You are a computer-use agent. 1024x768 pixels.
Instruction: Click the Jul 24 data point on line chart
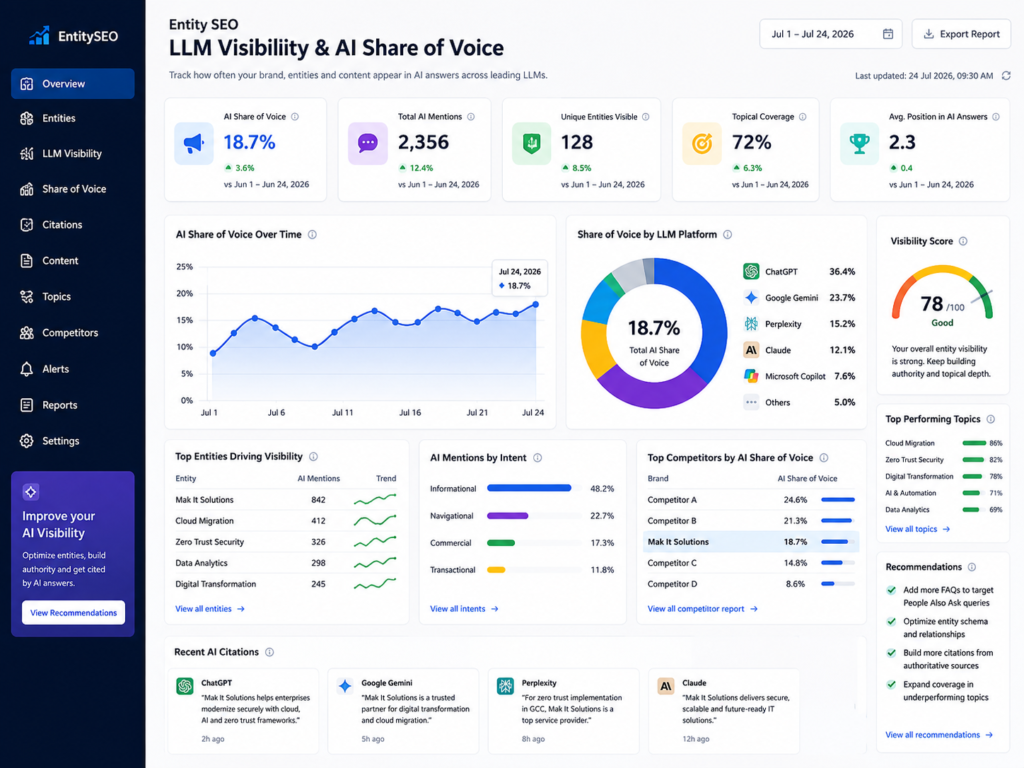click(x=536, y=304)
